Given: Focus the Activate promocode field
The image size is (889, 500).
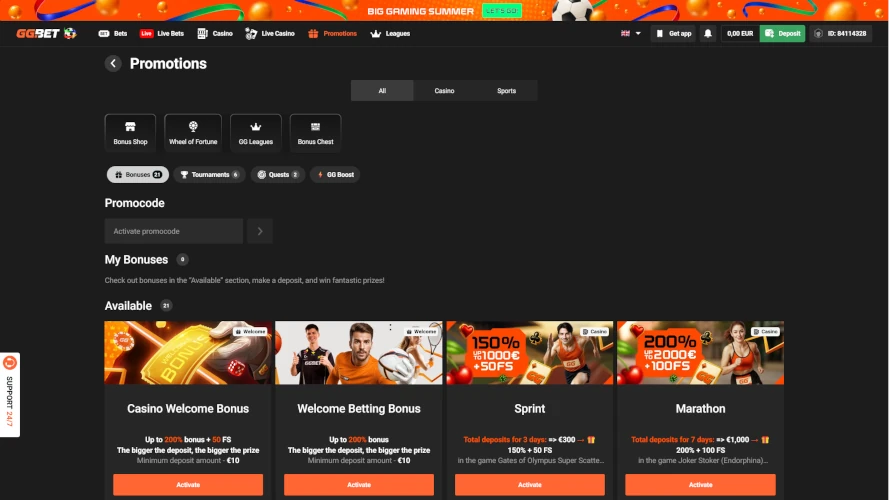Looking at the screenshot, I should (173, 231).
